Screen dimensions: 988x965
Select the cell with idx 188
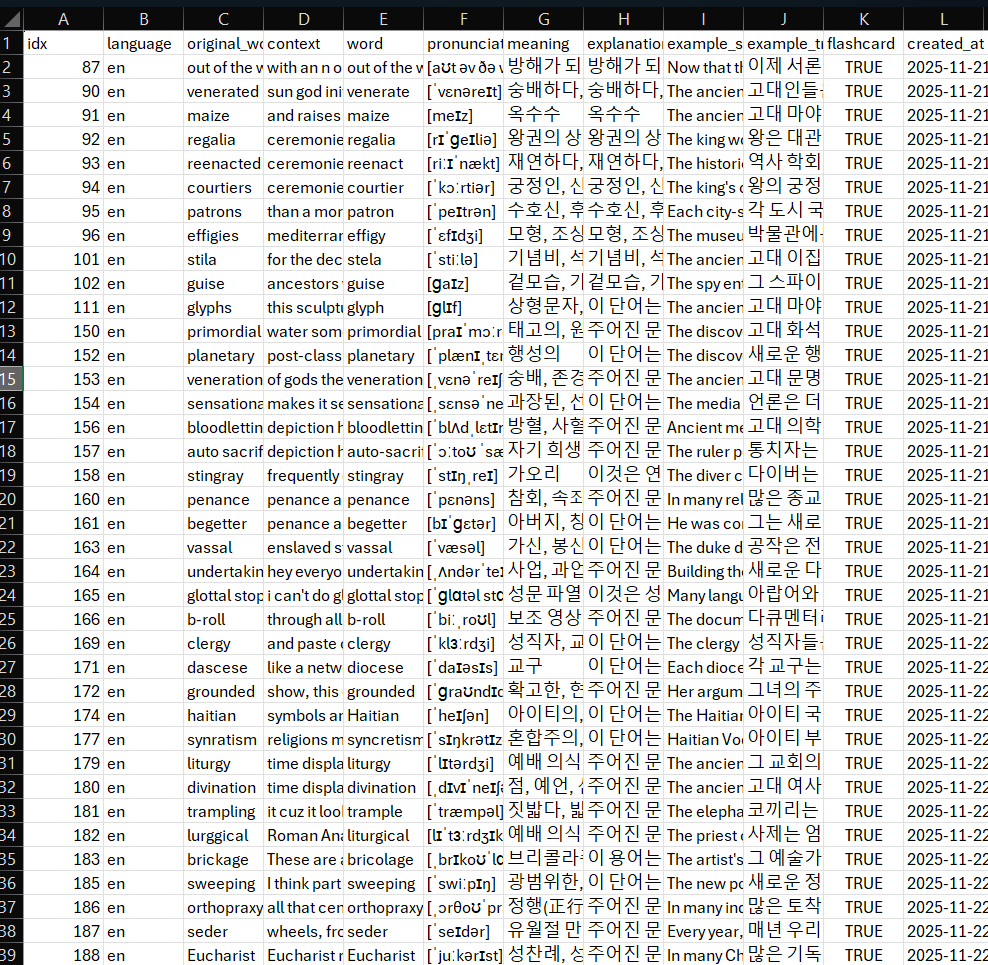pos(63,955)
